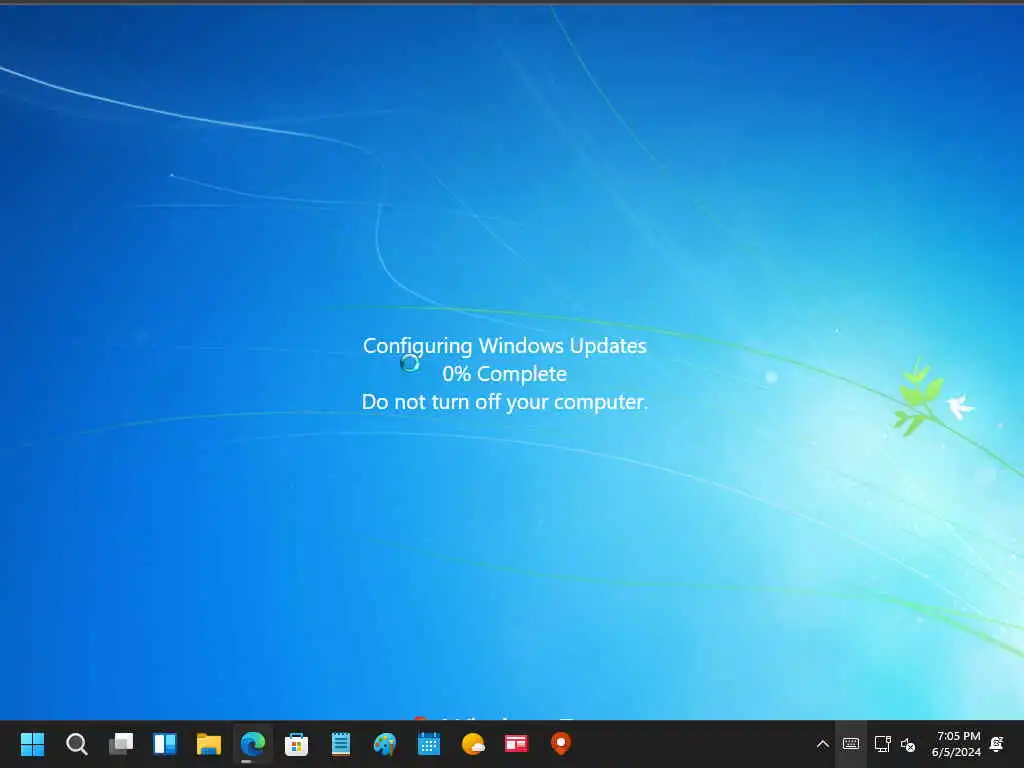Launch File Explorer from taskbar
The image size is (1024, 768).
(209, 744)
